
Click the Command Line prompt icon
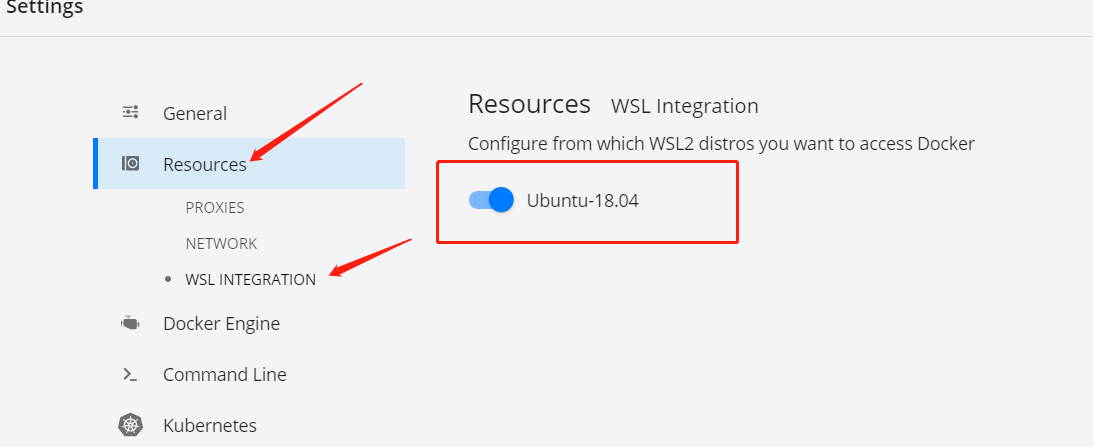coord(130,374)
